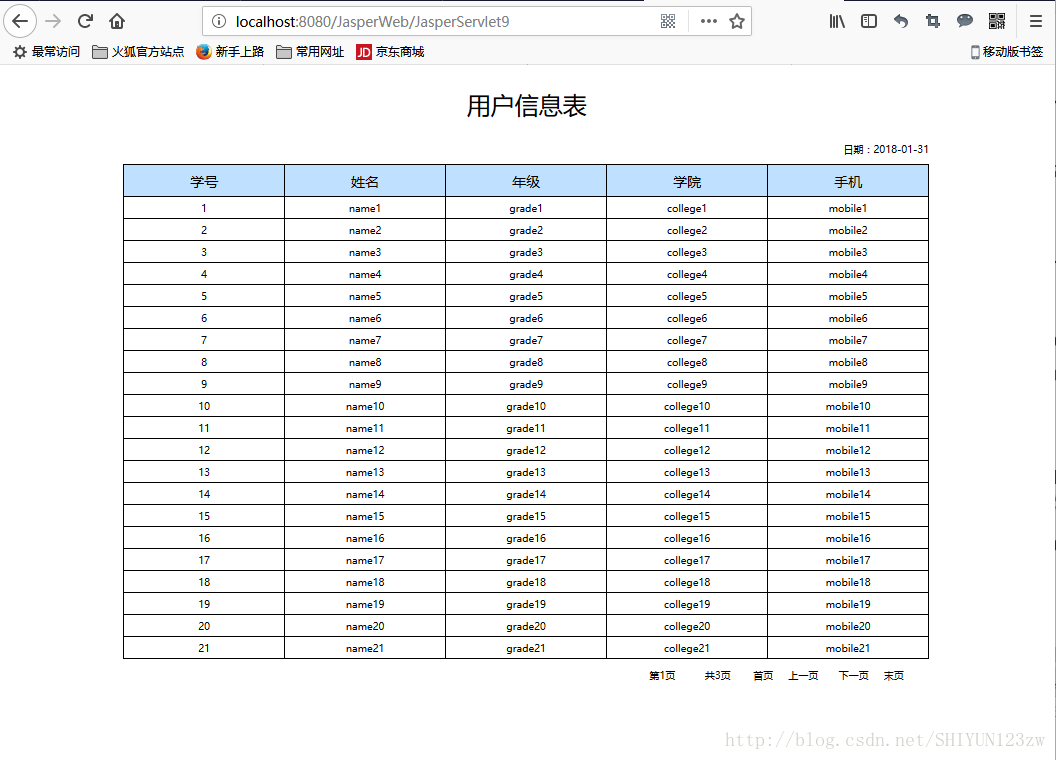Screen dimensions: 1056x760
Task: Click the 第1页 page indicator
Action: 662,676
